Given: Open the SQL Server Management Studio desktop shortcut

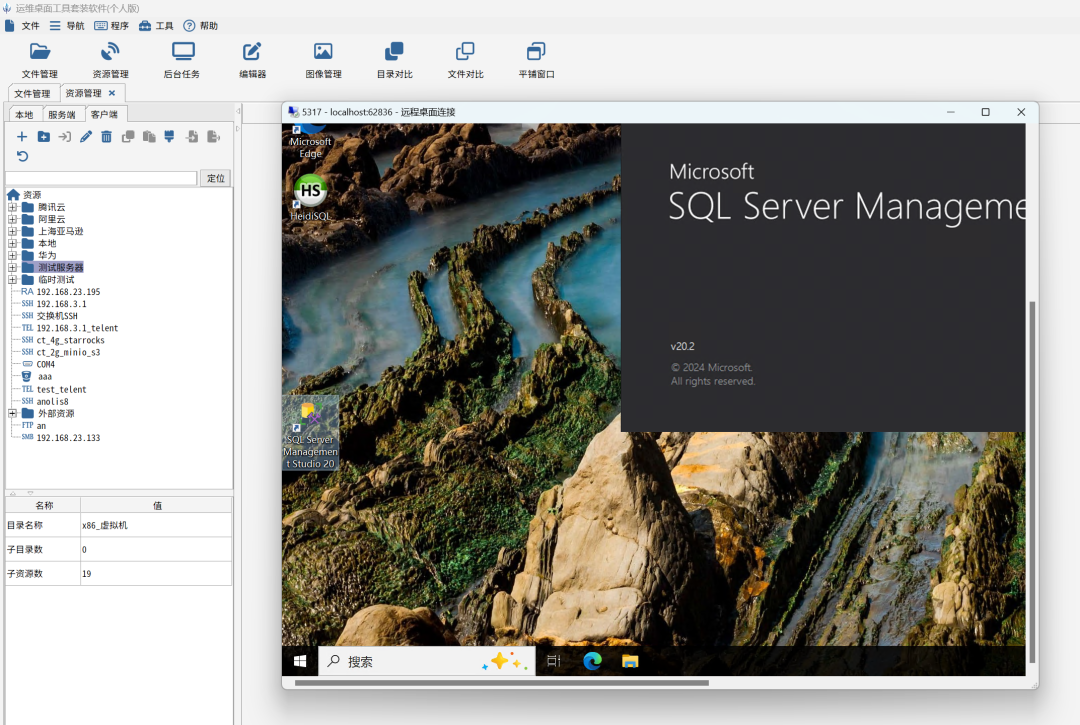Looking at the screenshot, I should click(311, 435).
